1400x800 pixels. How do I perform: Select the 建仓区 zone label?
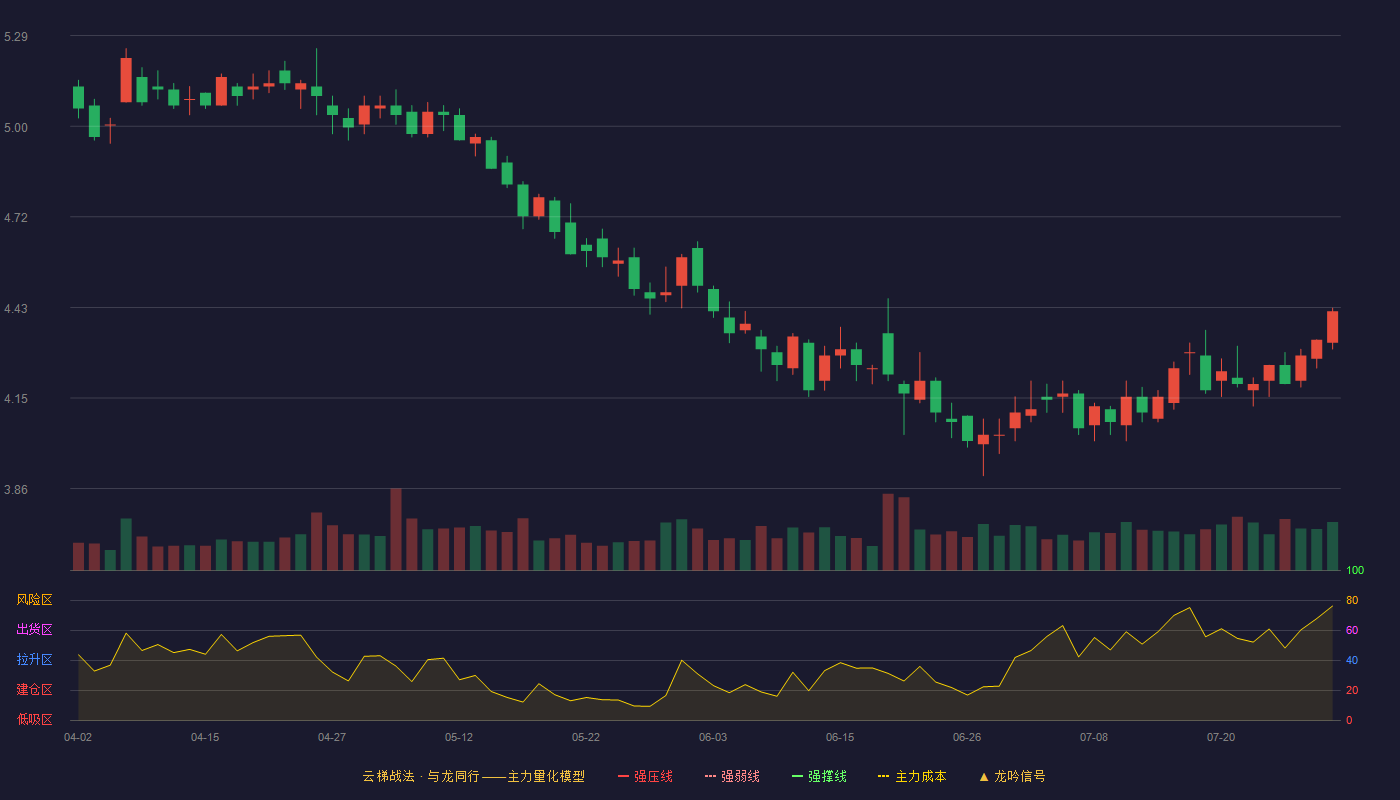pos(34,690)
